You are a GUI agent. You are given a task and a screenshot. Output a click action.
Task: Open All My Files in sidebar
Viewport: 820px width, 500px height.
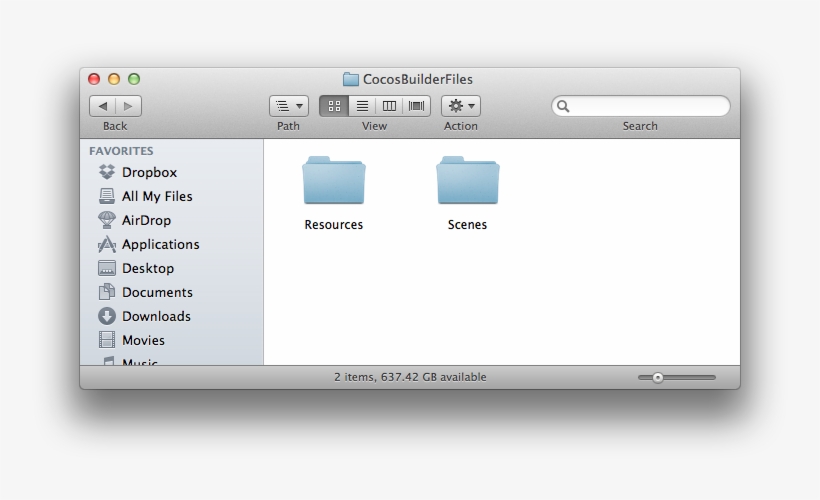pos(156,196)
